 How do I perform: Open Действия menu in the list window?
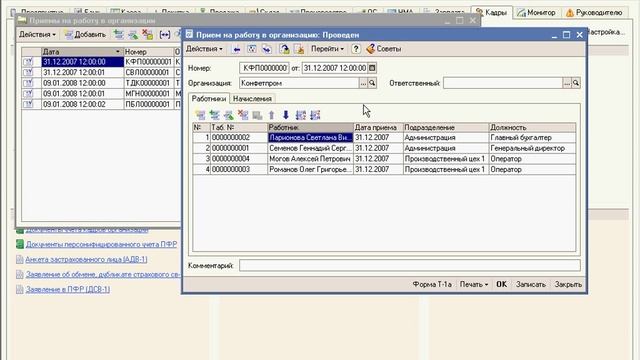coord(37,35)
